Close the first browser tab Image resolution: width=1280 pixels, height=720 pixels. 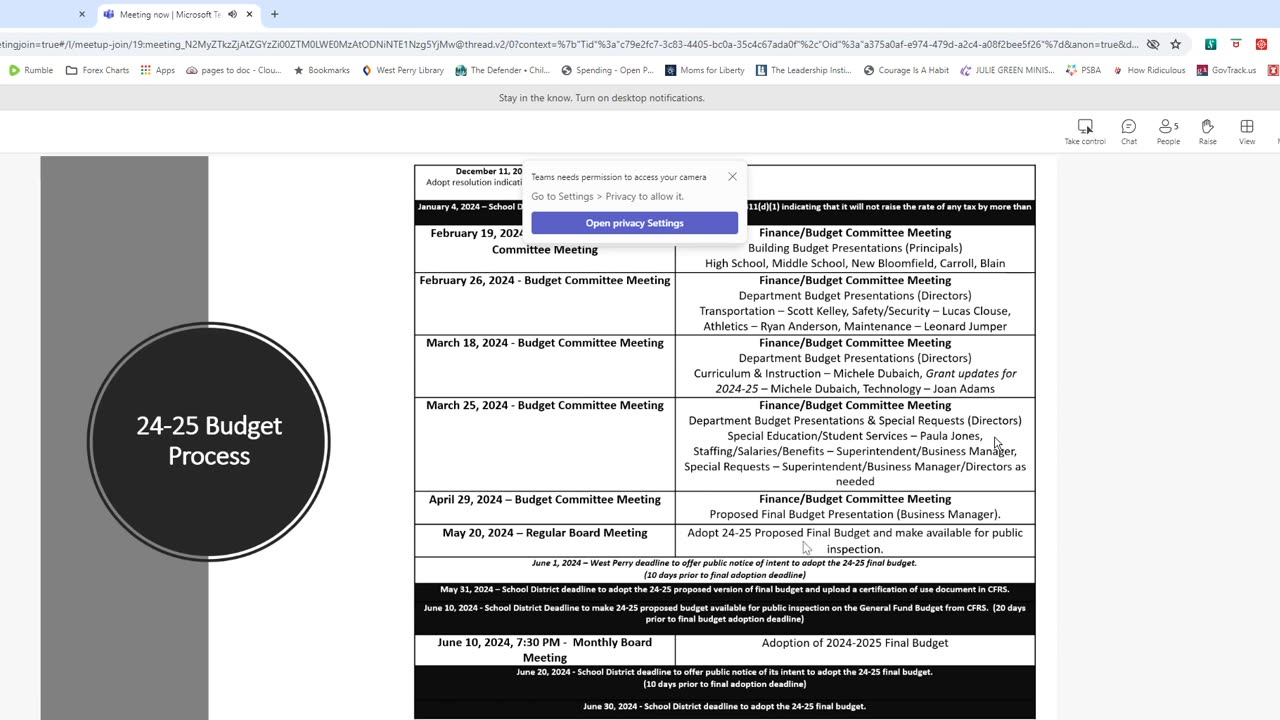(82, 15)
